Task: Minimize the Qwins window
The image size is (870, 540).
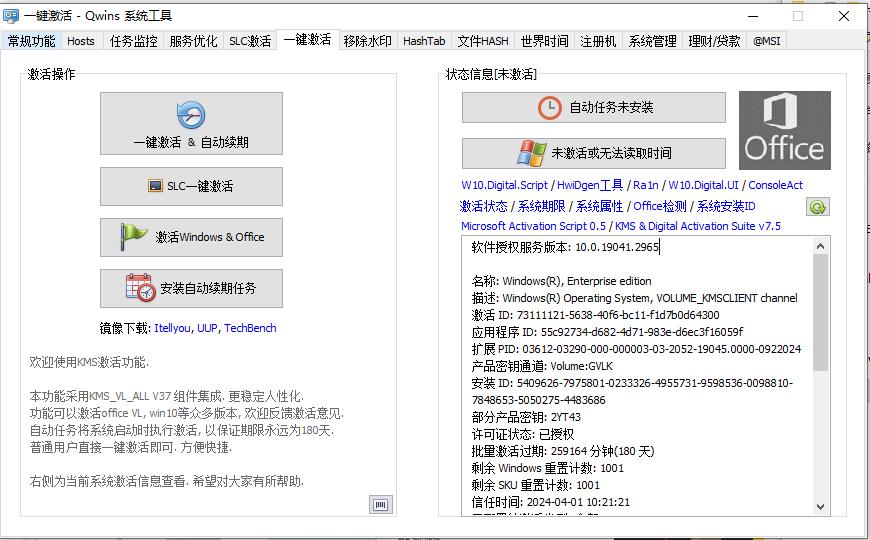Action: (x=753, y=16)
